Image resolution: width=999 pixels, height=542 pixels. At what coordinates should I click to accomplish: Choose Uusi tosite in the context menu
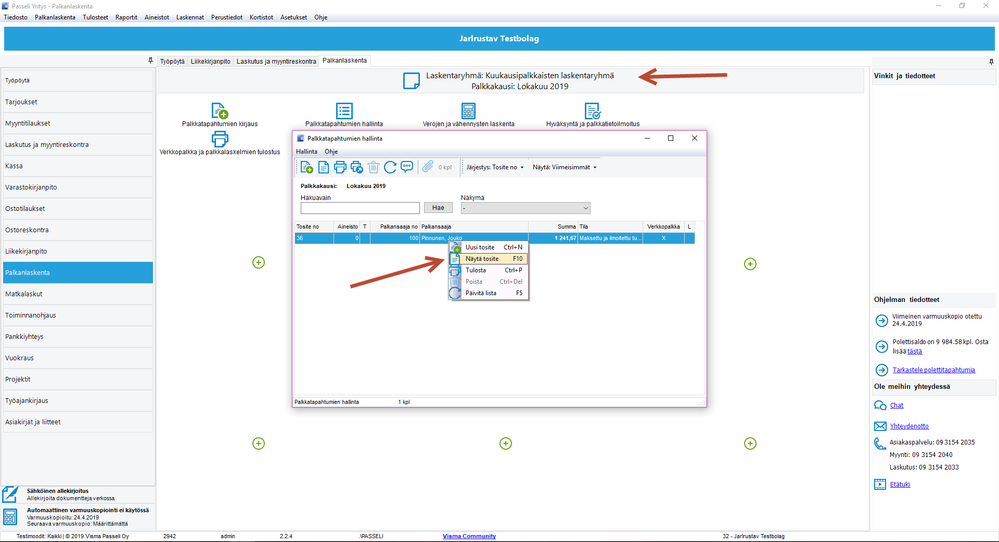click(489, 247)
